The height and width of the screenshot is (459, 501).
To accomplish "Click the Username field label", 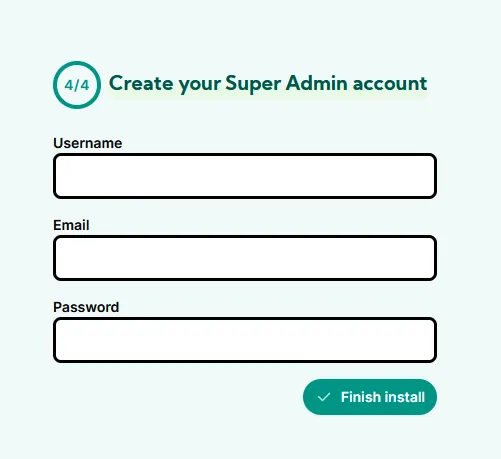I will coord(88,143).
